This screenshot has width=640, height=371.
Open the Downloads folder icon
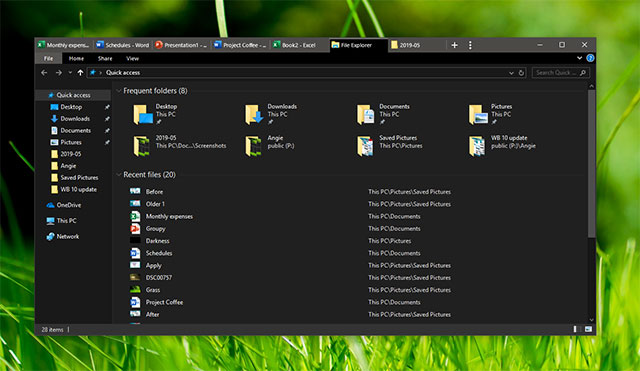[253, 114]
